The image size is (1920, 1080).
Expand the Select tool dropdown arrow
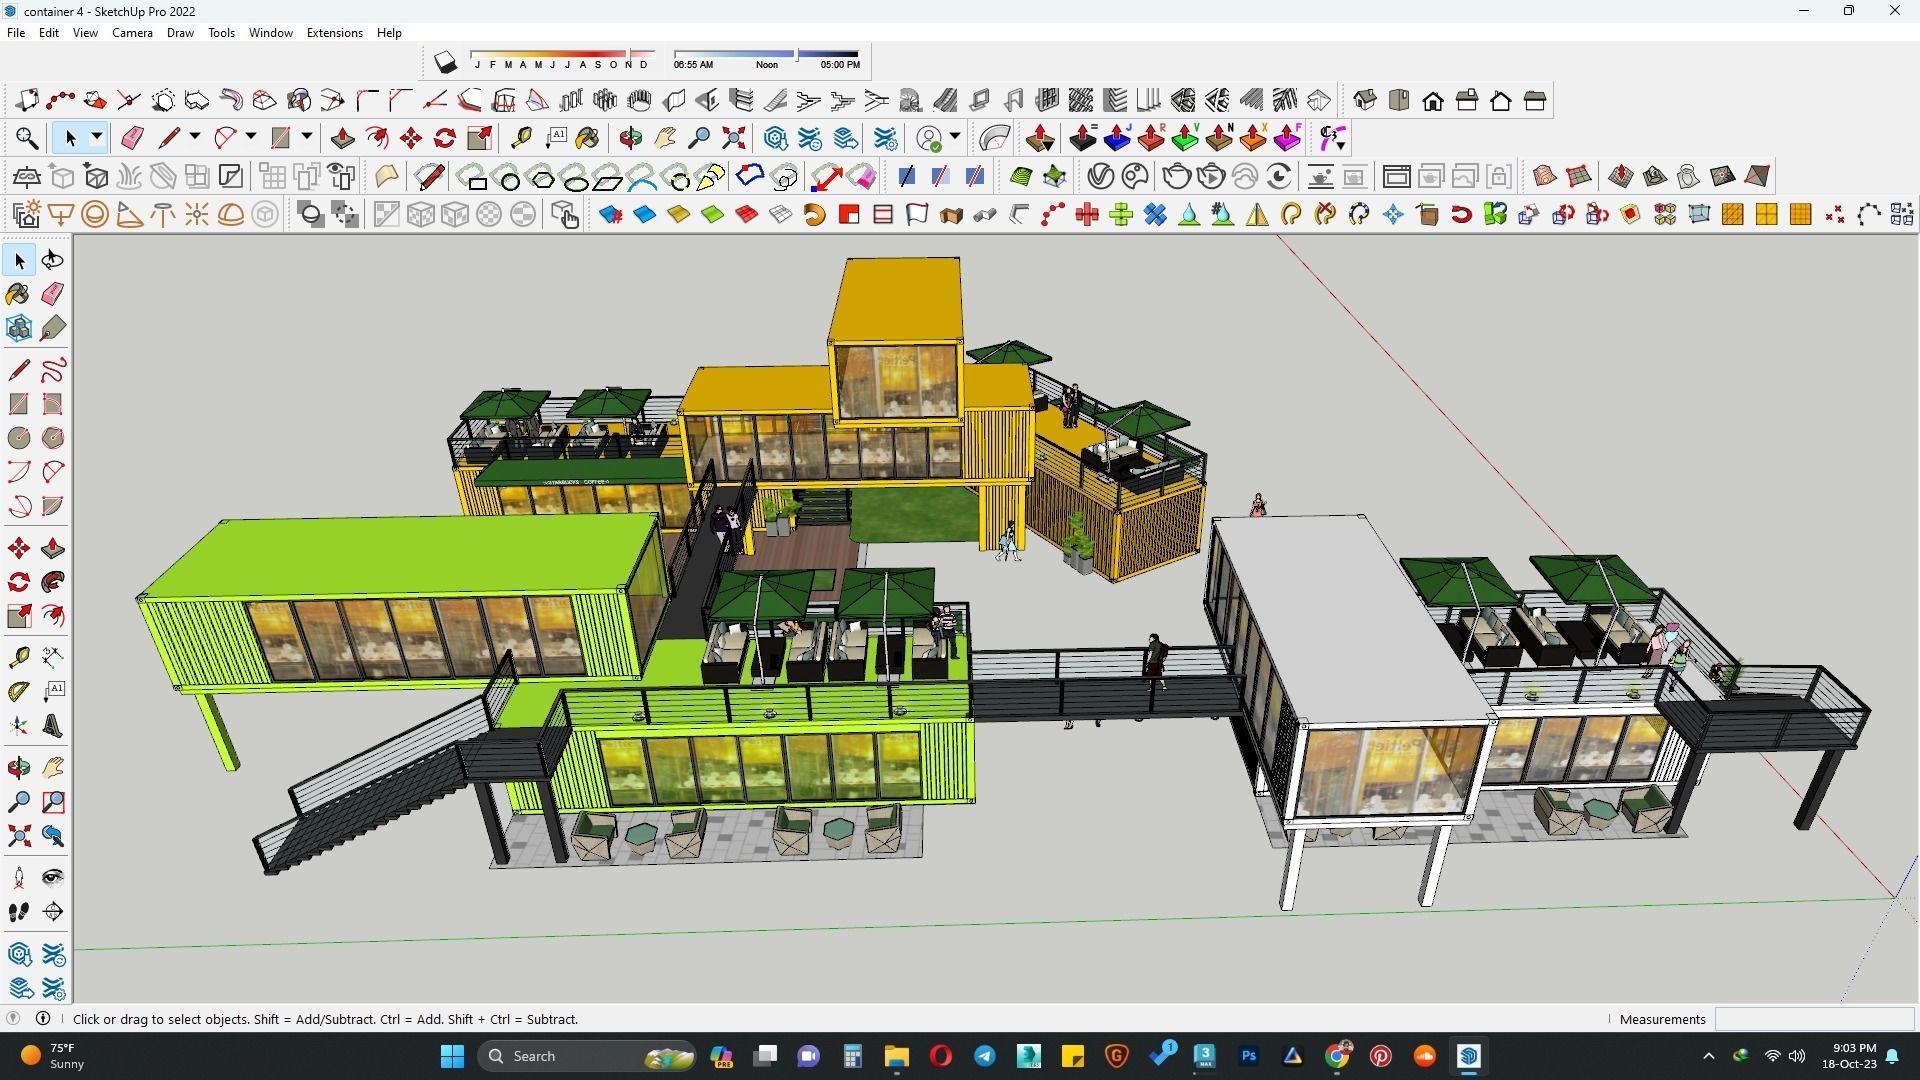(x=97, y=137)
